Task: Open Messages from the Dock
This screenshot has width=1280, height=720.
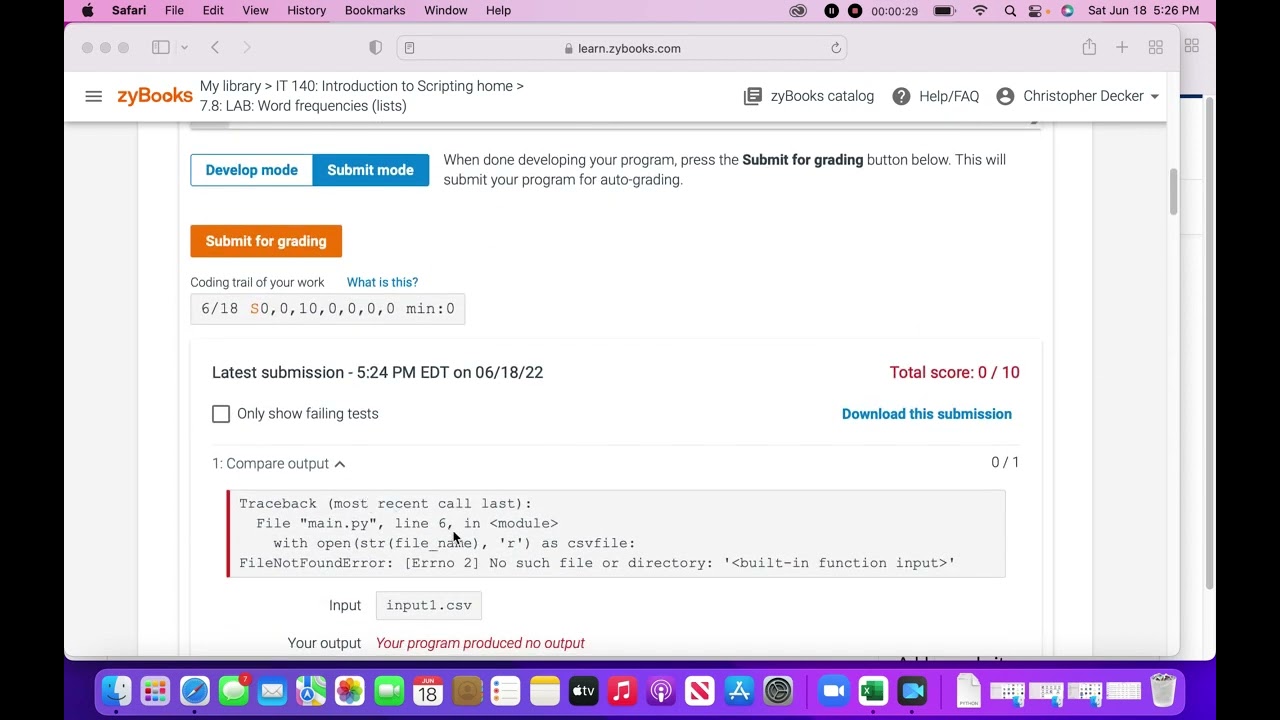Action: [233, 691]
